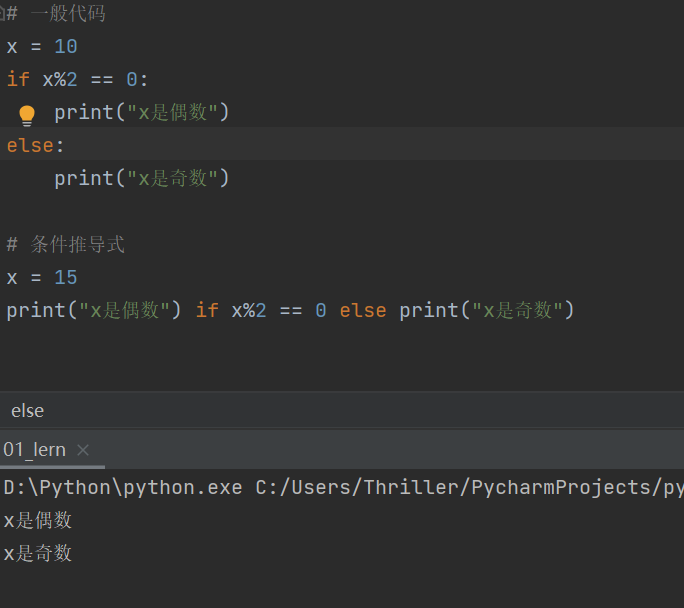The width and height of the screenshot is (684, 608).
Task: Click the line 'if x%2 == 0:'
Action: point(77,80)
